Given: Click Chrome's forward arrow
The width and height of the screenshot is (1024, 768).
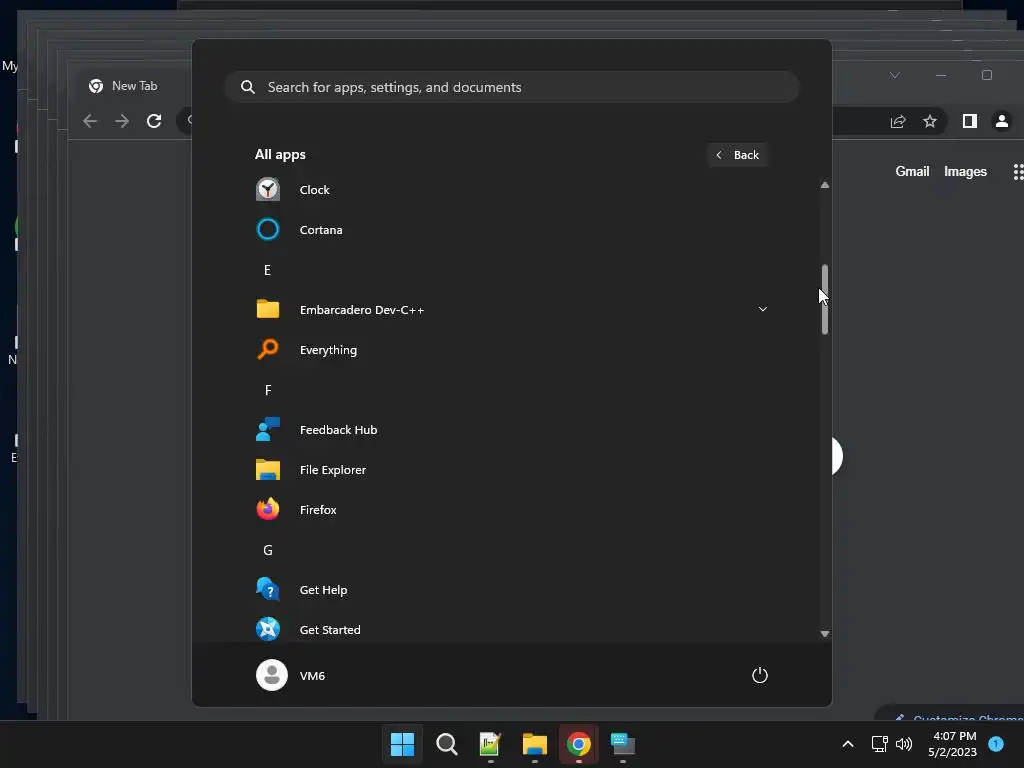Looking at the screenshot, I should coord(122,121).
